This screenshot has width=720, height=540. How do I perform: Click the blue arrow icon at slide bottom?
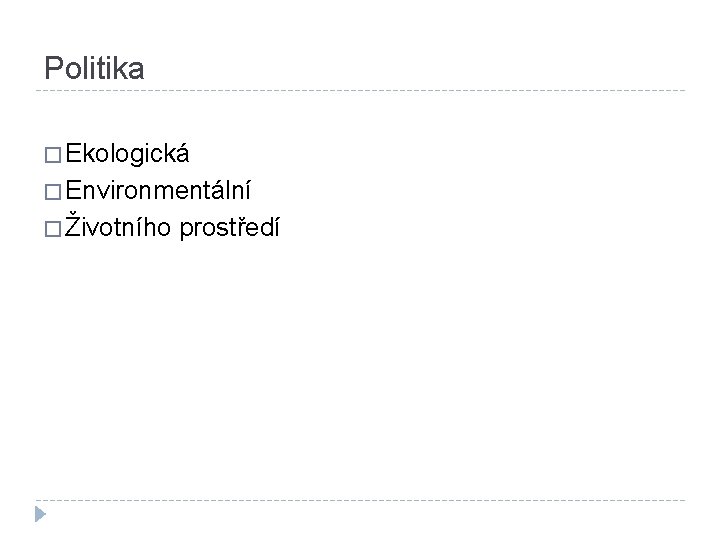pyautogui.click(x=39, y=515)
